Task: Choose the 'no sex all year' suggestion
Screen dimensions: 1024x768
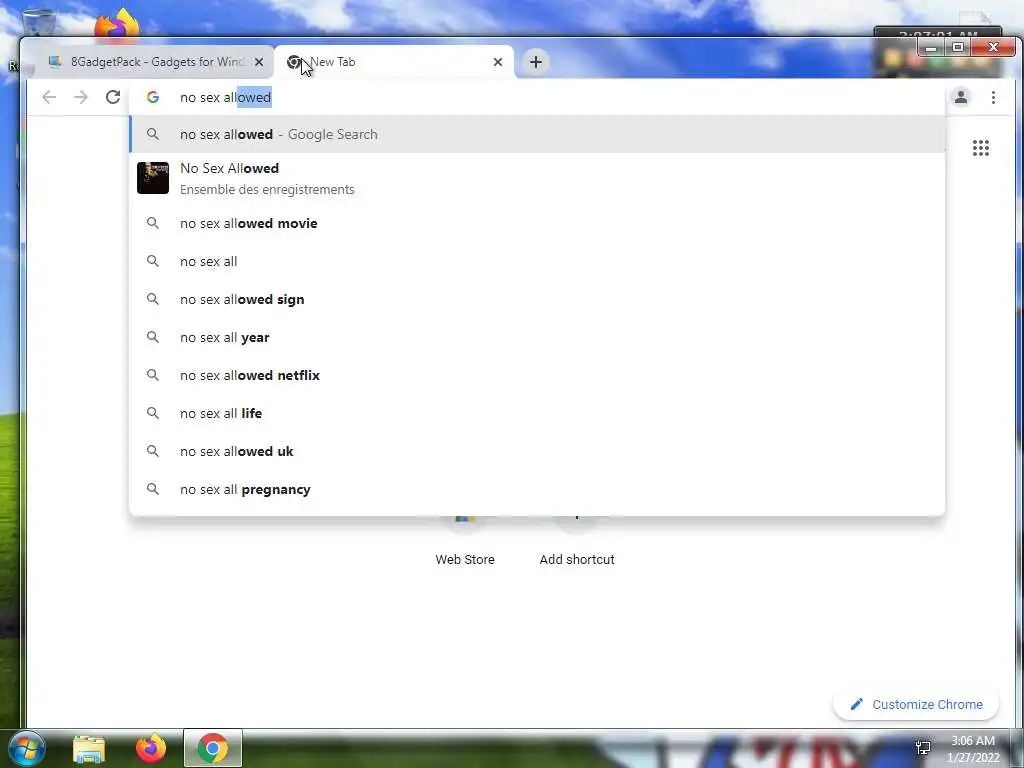Action: 537,338
